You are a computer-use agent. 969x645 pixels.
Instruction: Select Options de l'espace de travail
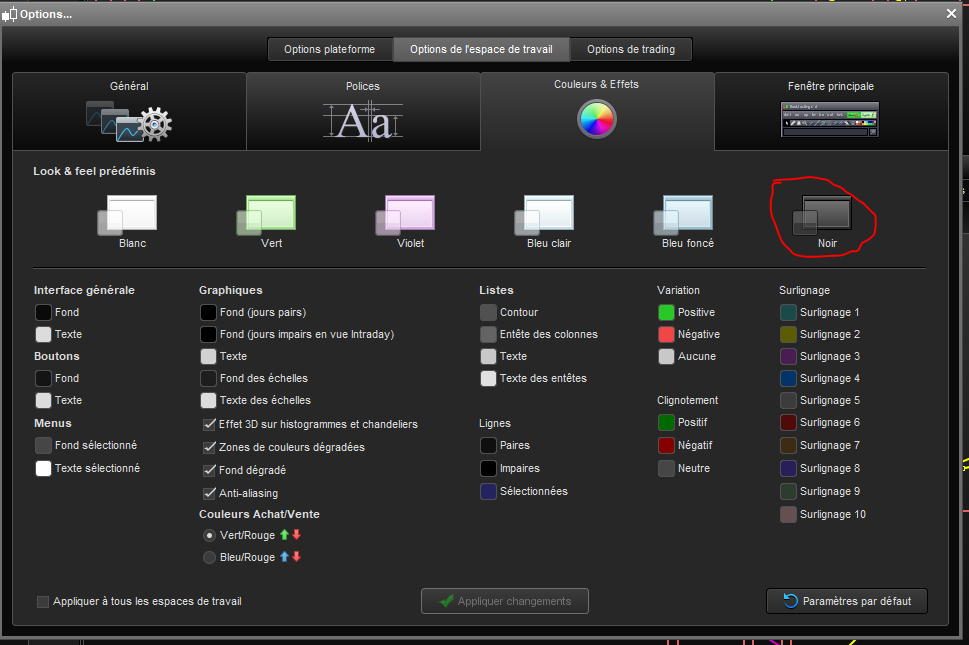(481, 49)
